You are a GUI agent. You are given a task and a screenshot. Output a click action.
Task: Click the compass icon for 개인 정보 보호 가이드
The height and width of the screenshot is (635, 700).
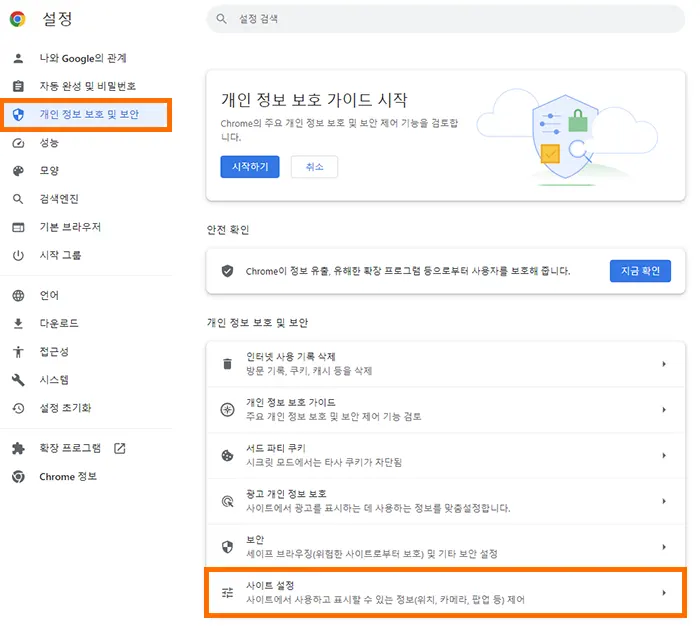point(227,409)
